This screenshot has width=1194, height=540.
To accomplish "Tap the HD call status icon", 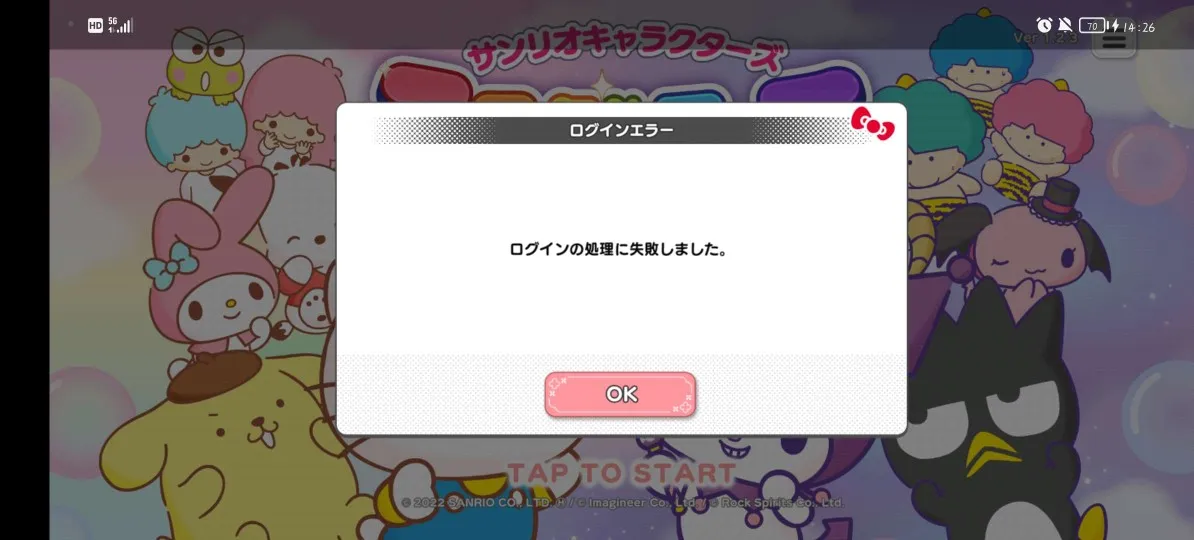I will tap(95, 26).
